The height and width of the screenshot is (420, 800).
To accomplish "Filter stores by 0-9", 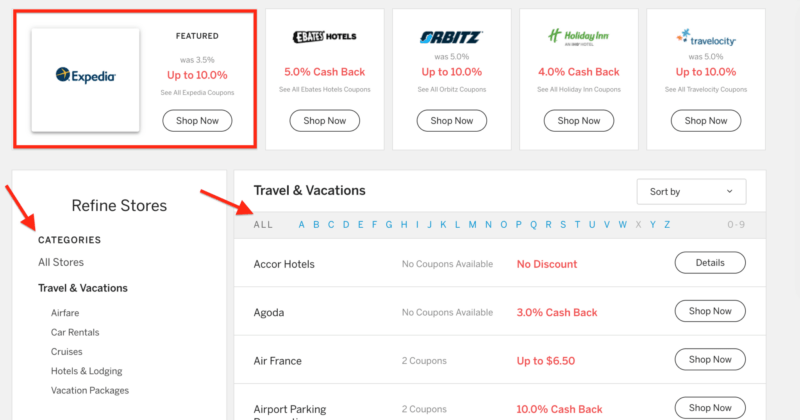I will pos(736,225).
